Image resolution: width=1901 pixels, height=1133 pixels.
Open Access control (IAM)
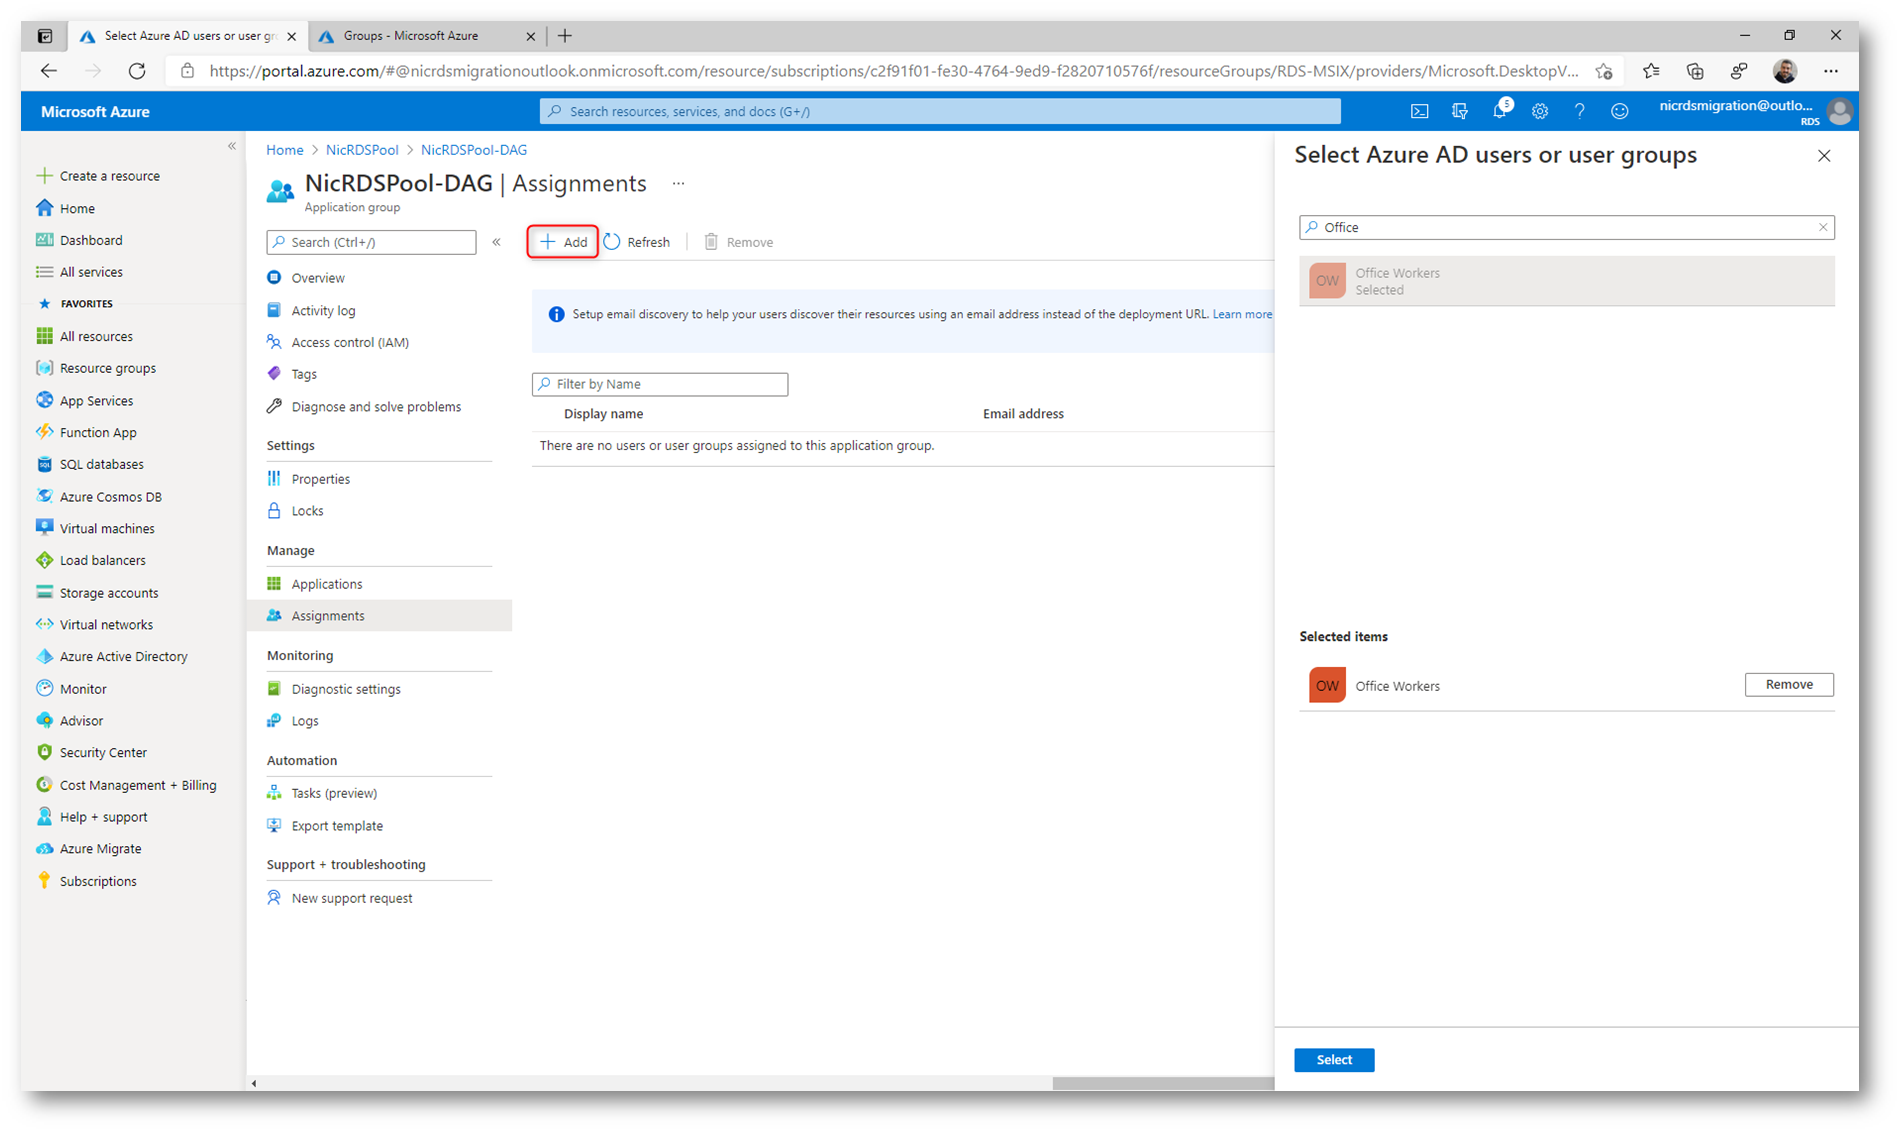[350, 342]
